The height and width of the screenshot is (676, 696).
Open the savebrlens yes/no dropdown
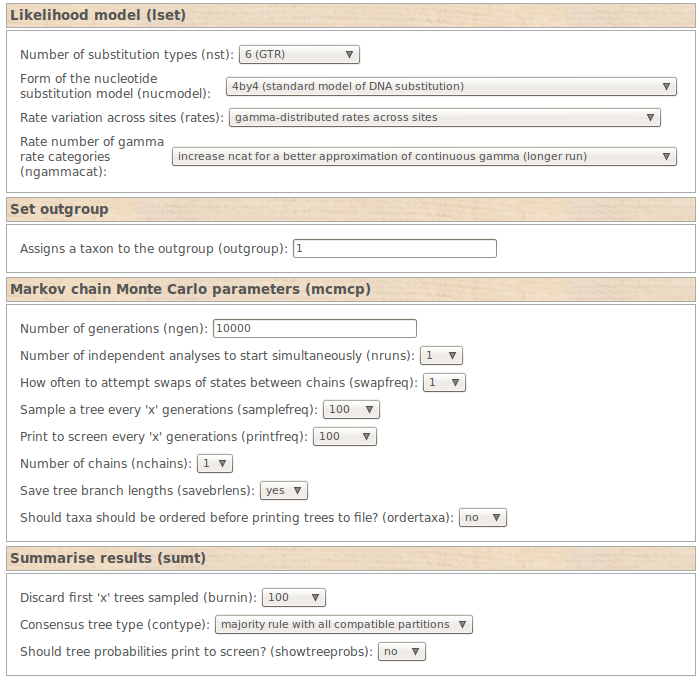pyautogui.click(x=283, y=491)
